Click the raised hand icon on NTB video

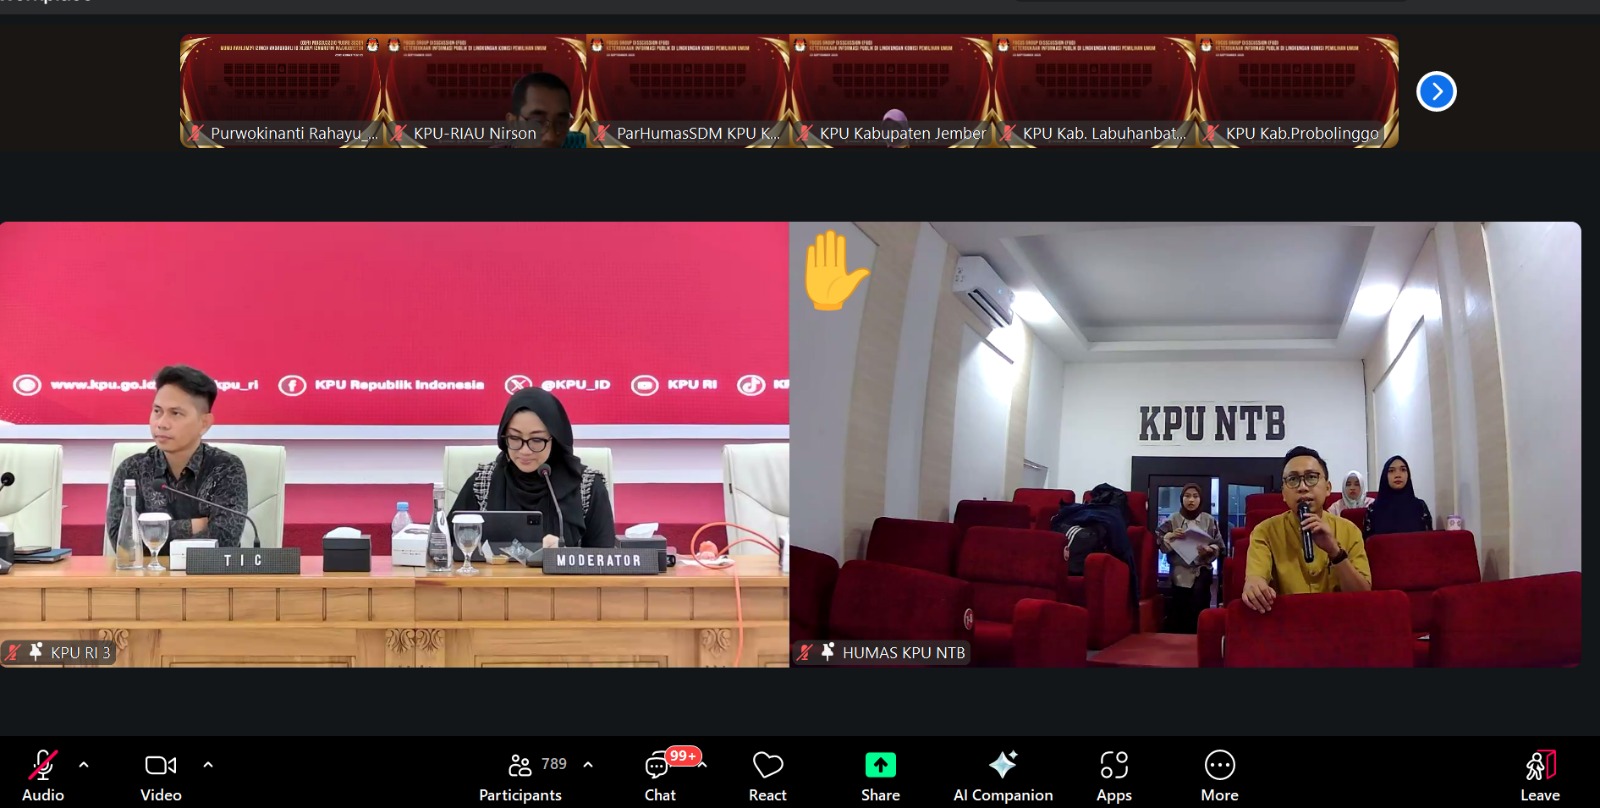833,270
